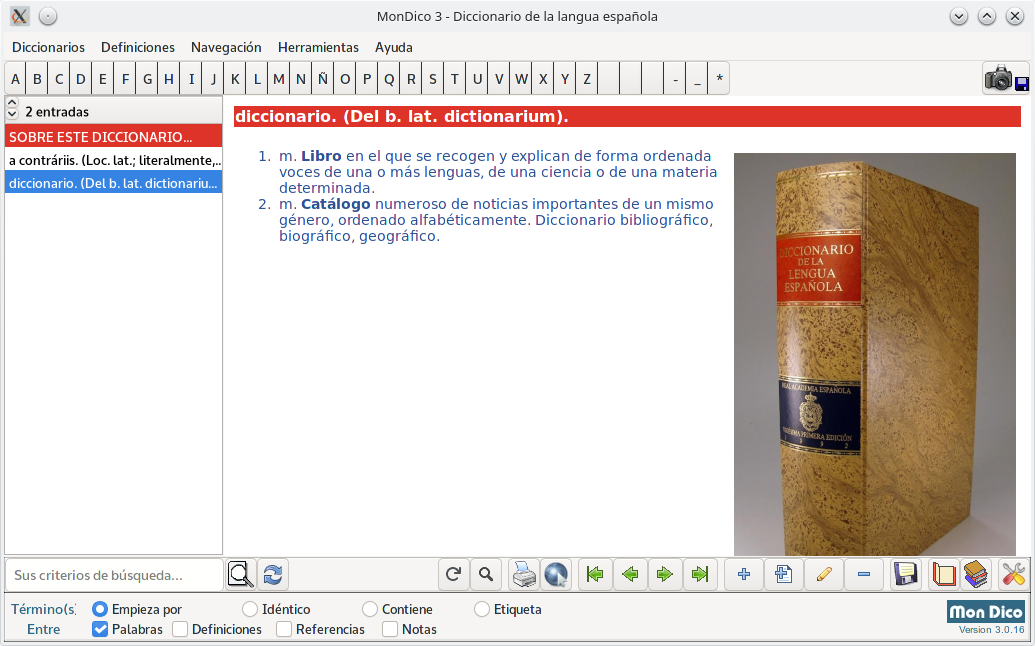Open the Diccionarios menu
The image size is (1035, 646).
(48, 48)
